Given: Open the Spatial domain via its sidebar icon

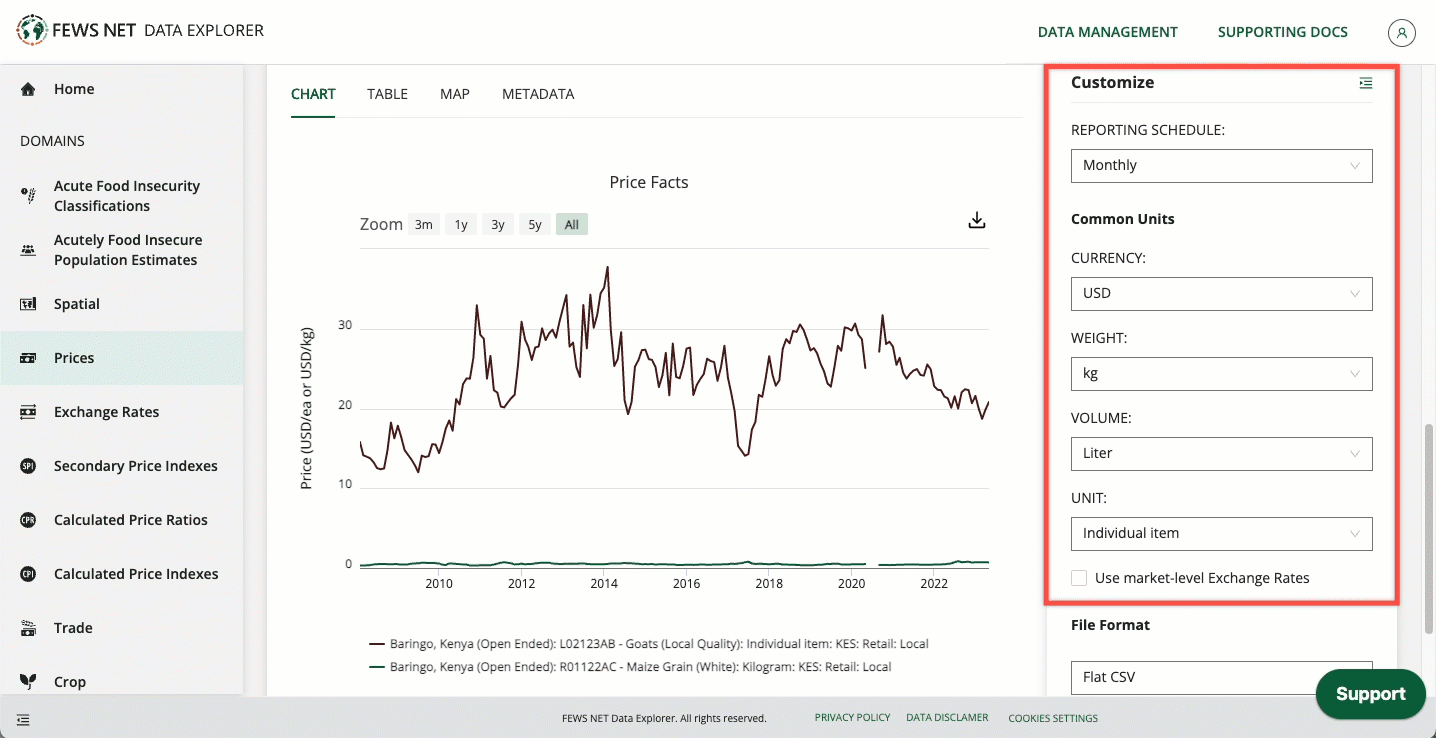Looking at the screenshot, I should (x=26, y=304).
